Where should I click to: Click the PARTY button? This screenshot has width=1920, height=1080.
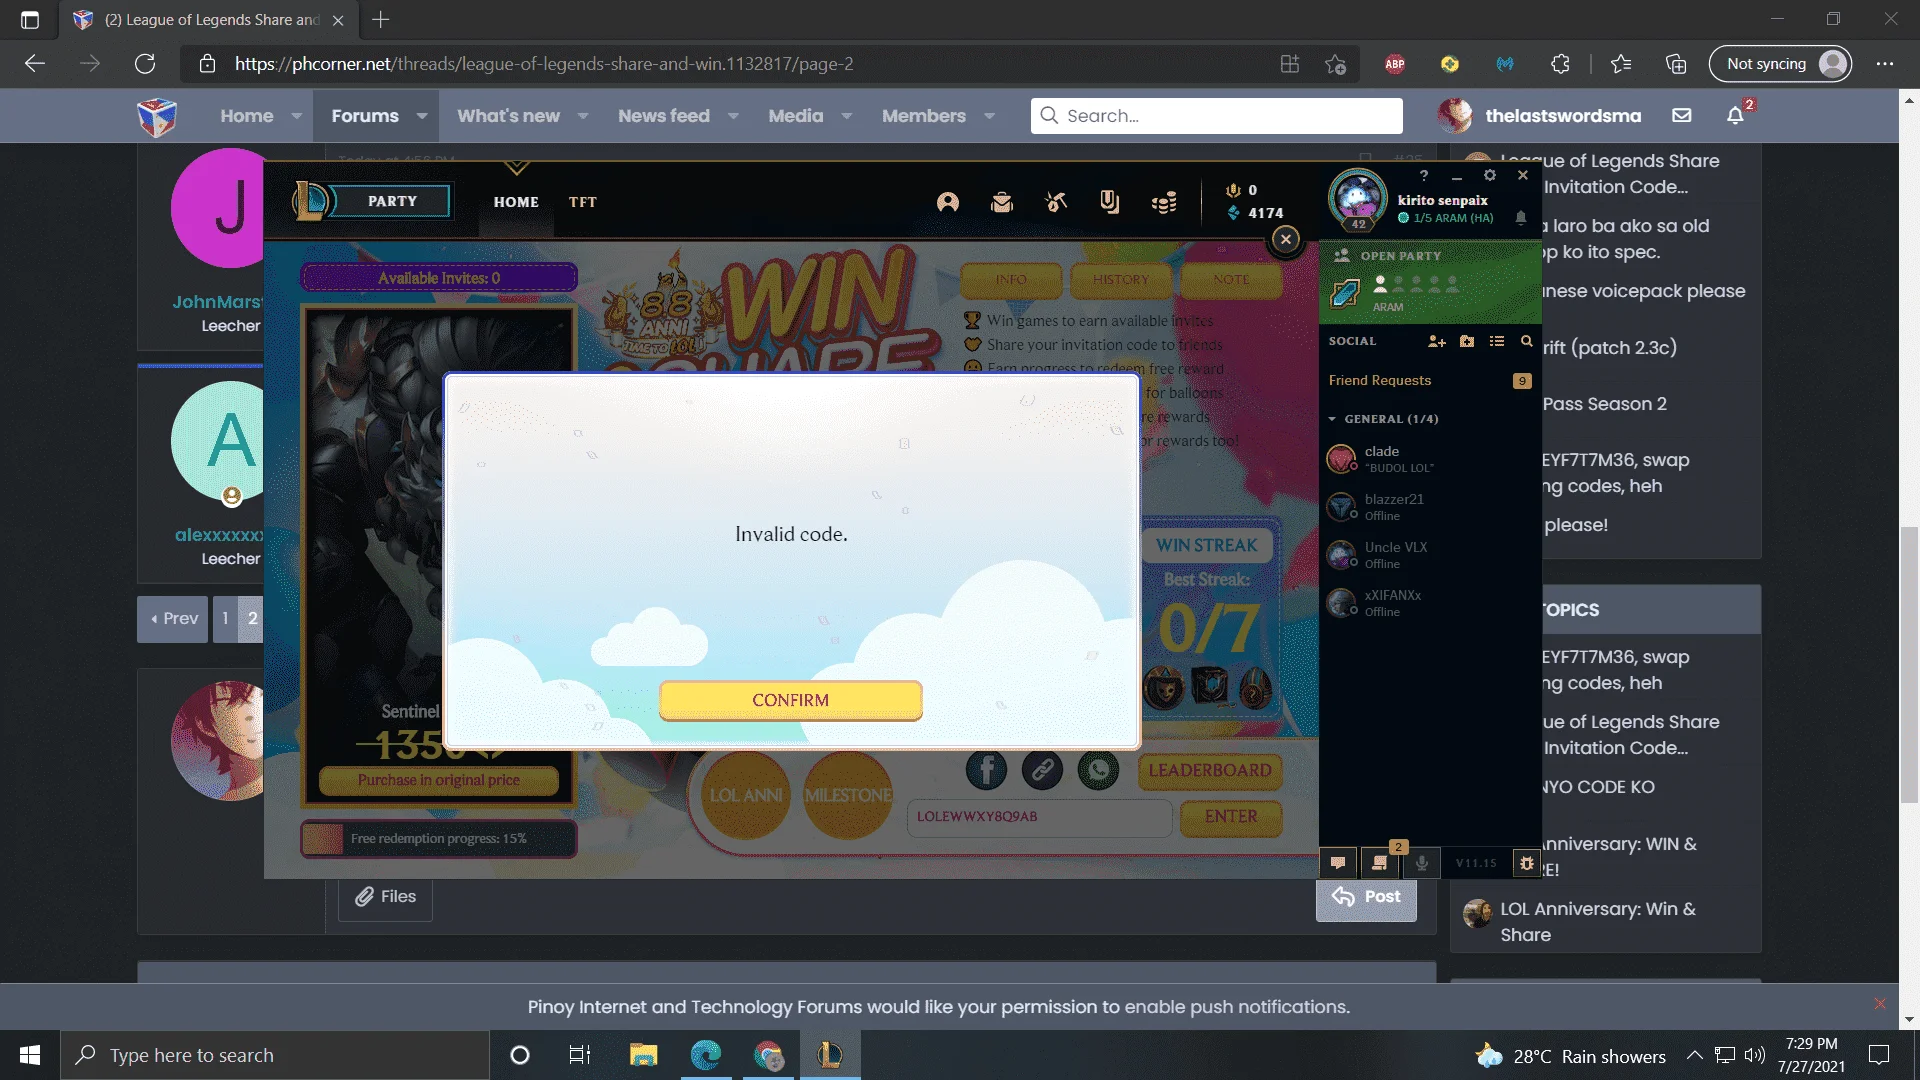[392, 201]
